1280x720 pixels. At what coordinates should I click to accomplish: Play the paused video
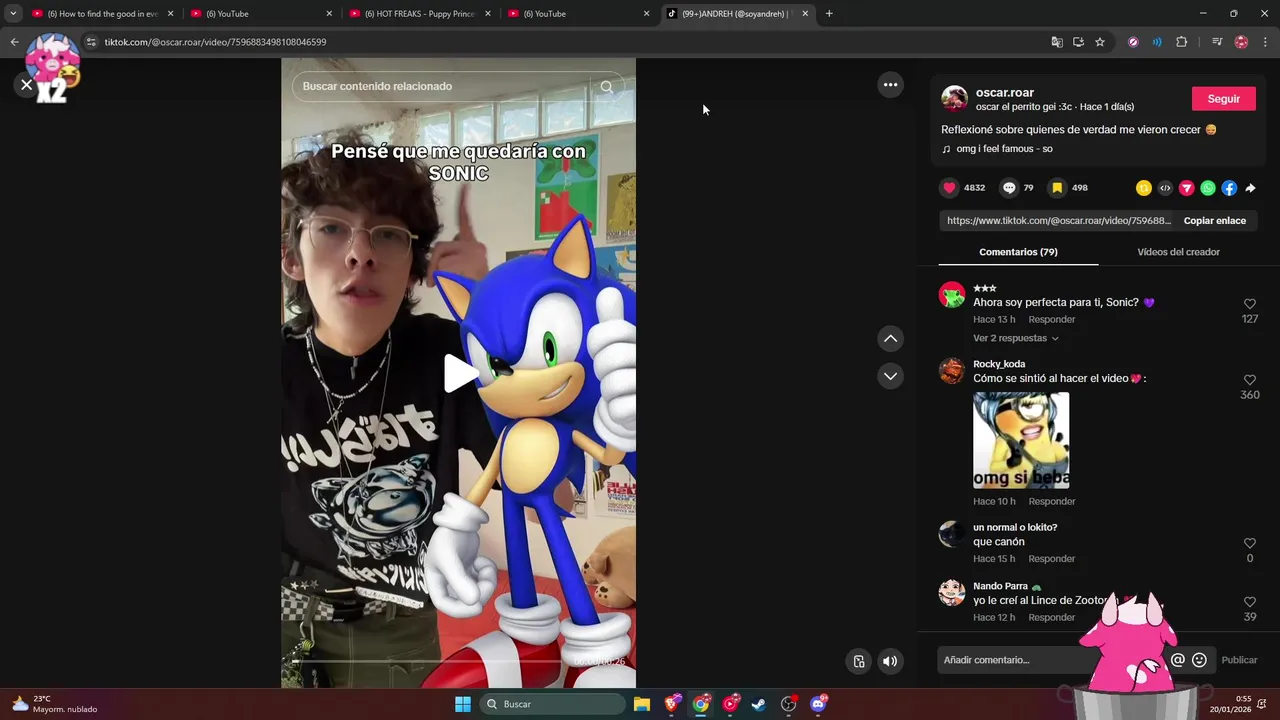[x=459, y=373]
